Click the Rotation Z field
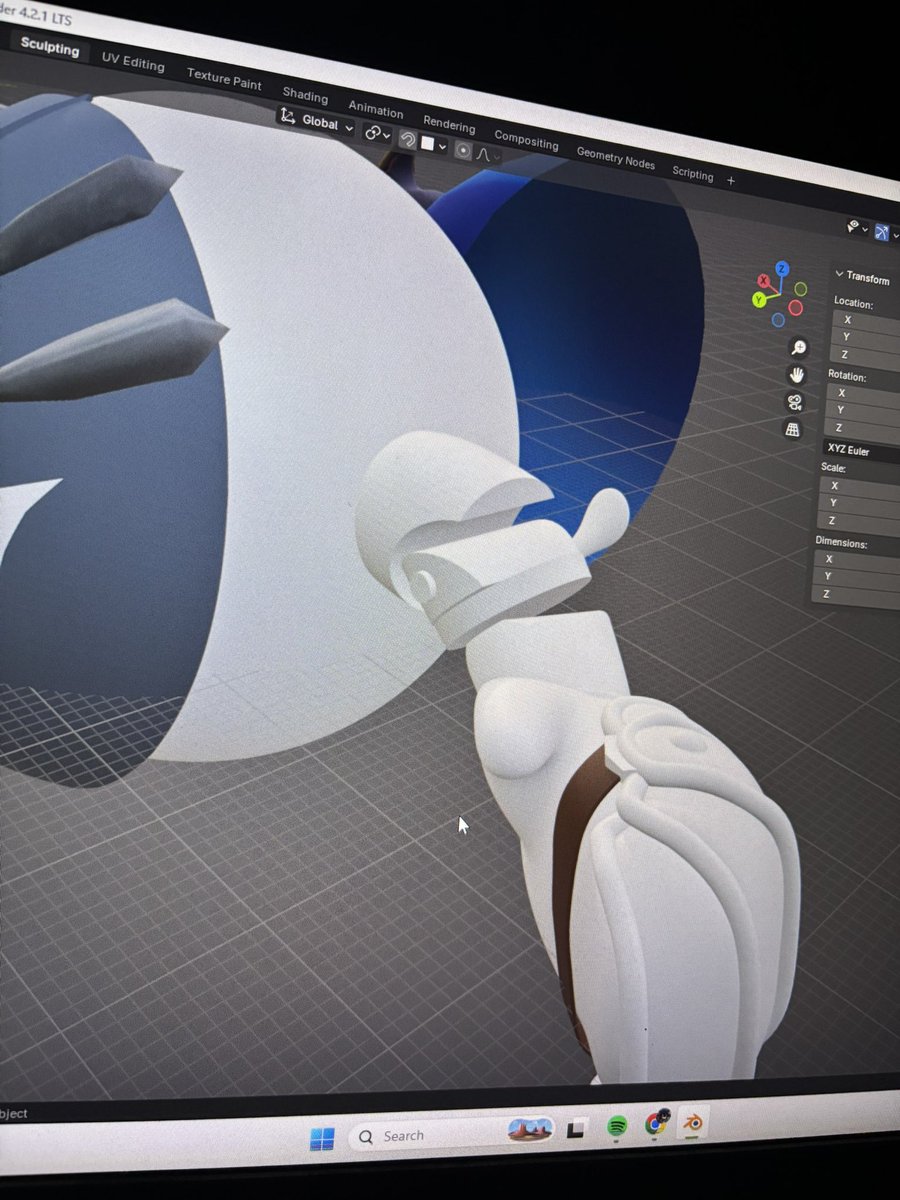The width and height of the screenshot is (900, 1200). (859, 429)
